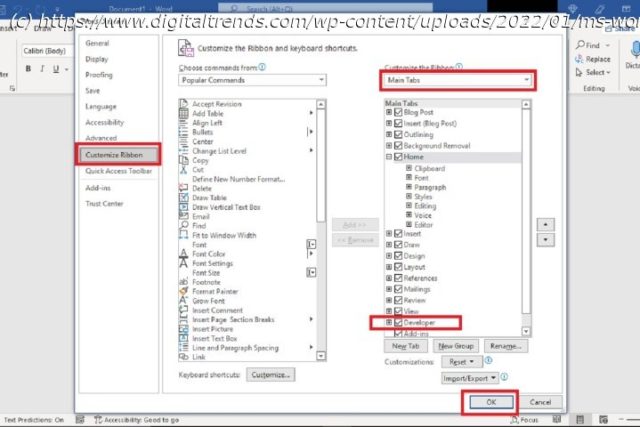
Task: Click info icon next to Import/Export
Action: pyautogui.click(x=504, y=377)
